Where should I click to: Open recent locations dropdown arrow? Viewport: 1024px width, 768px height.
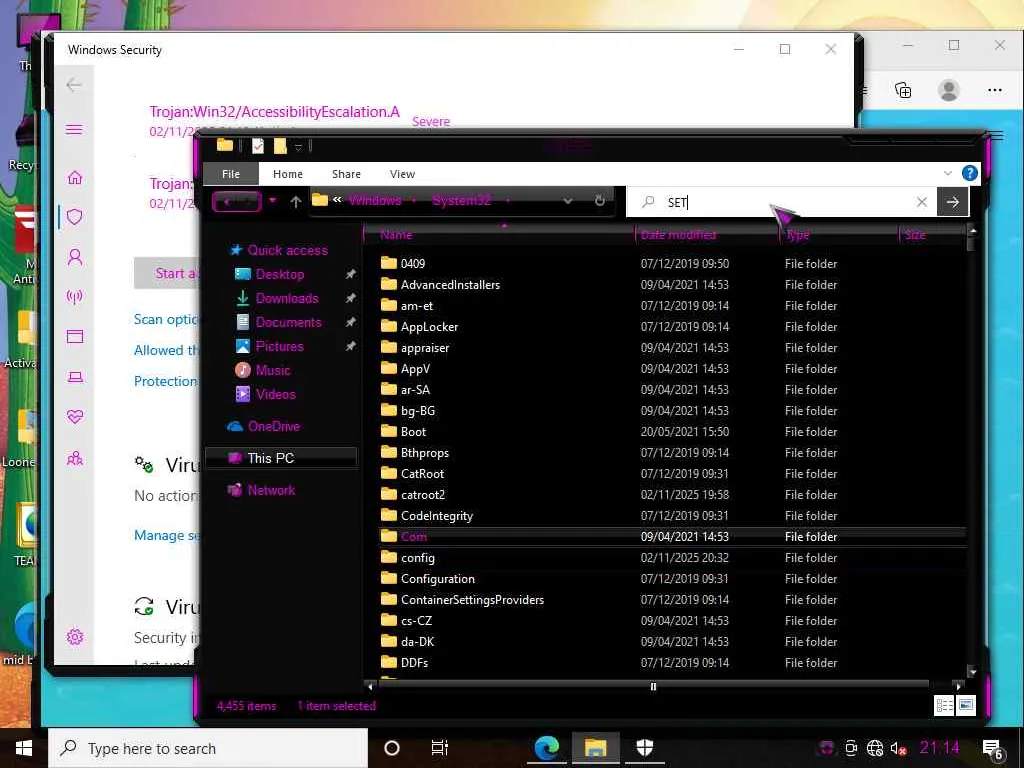click(x=273, y=200)
